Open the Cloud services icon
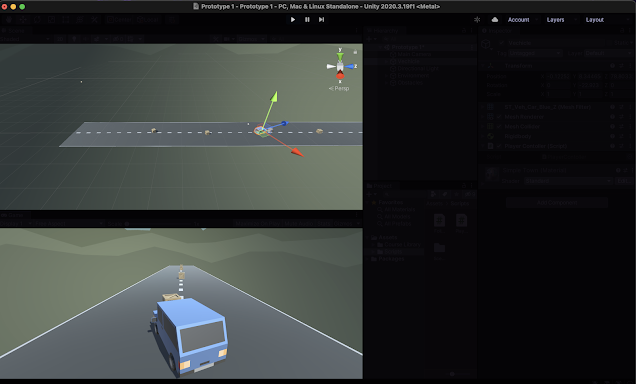636x384 pixels. [495, 19]
